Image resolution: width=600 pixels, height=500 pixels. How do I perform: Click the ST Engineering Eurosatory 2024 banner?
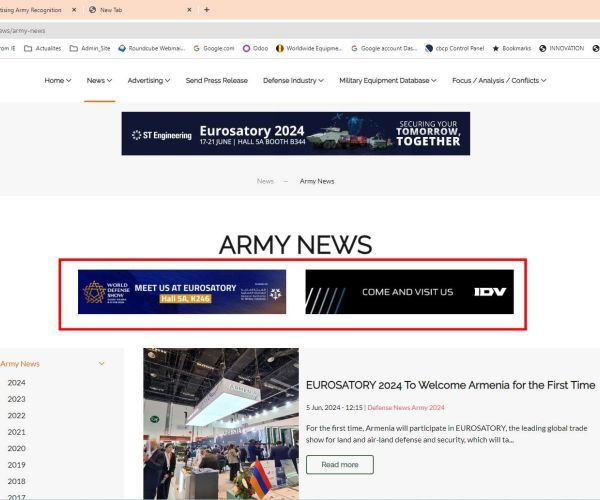coord(295,134)
